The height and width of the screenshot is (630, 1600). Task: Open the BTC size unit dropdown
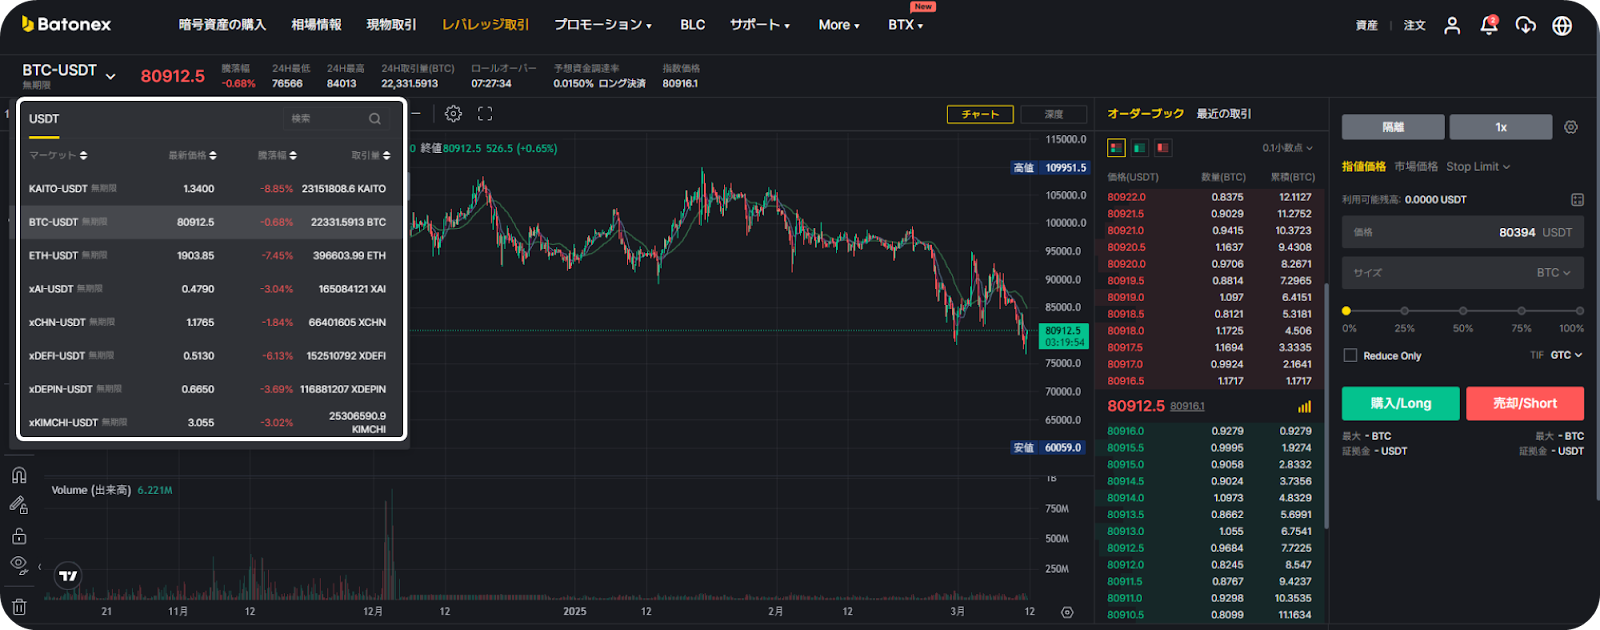[1553, 273]
